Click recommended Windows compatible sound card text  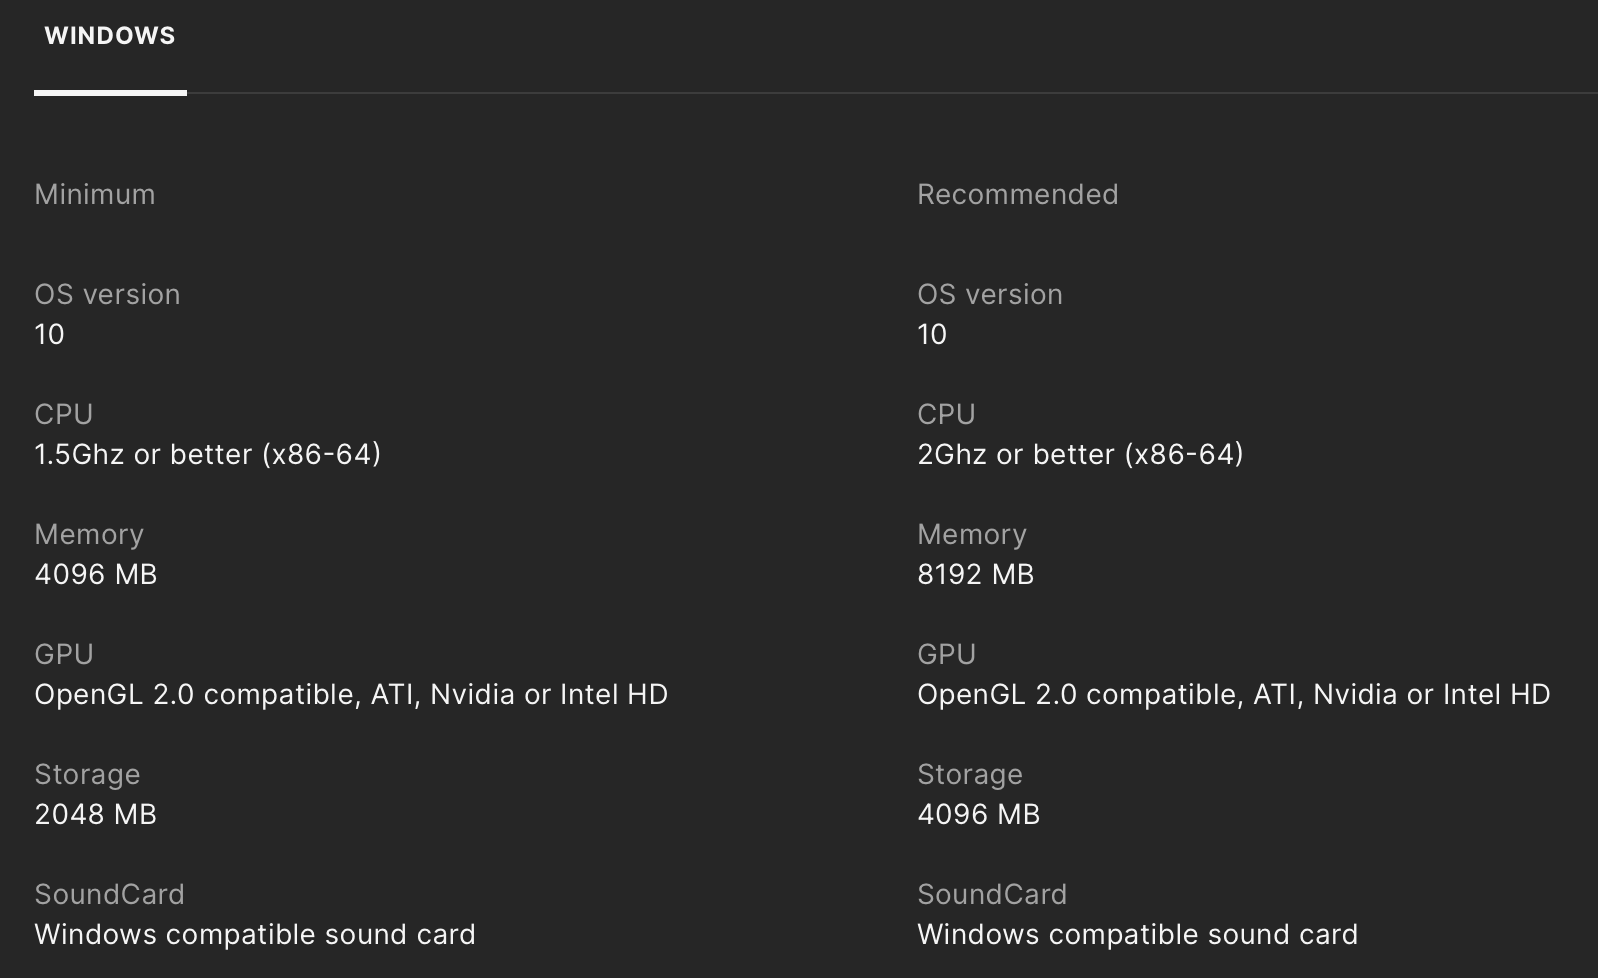[x=1137, y=934]
